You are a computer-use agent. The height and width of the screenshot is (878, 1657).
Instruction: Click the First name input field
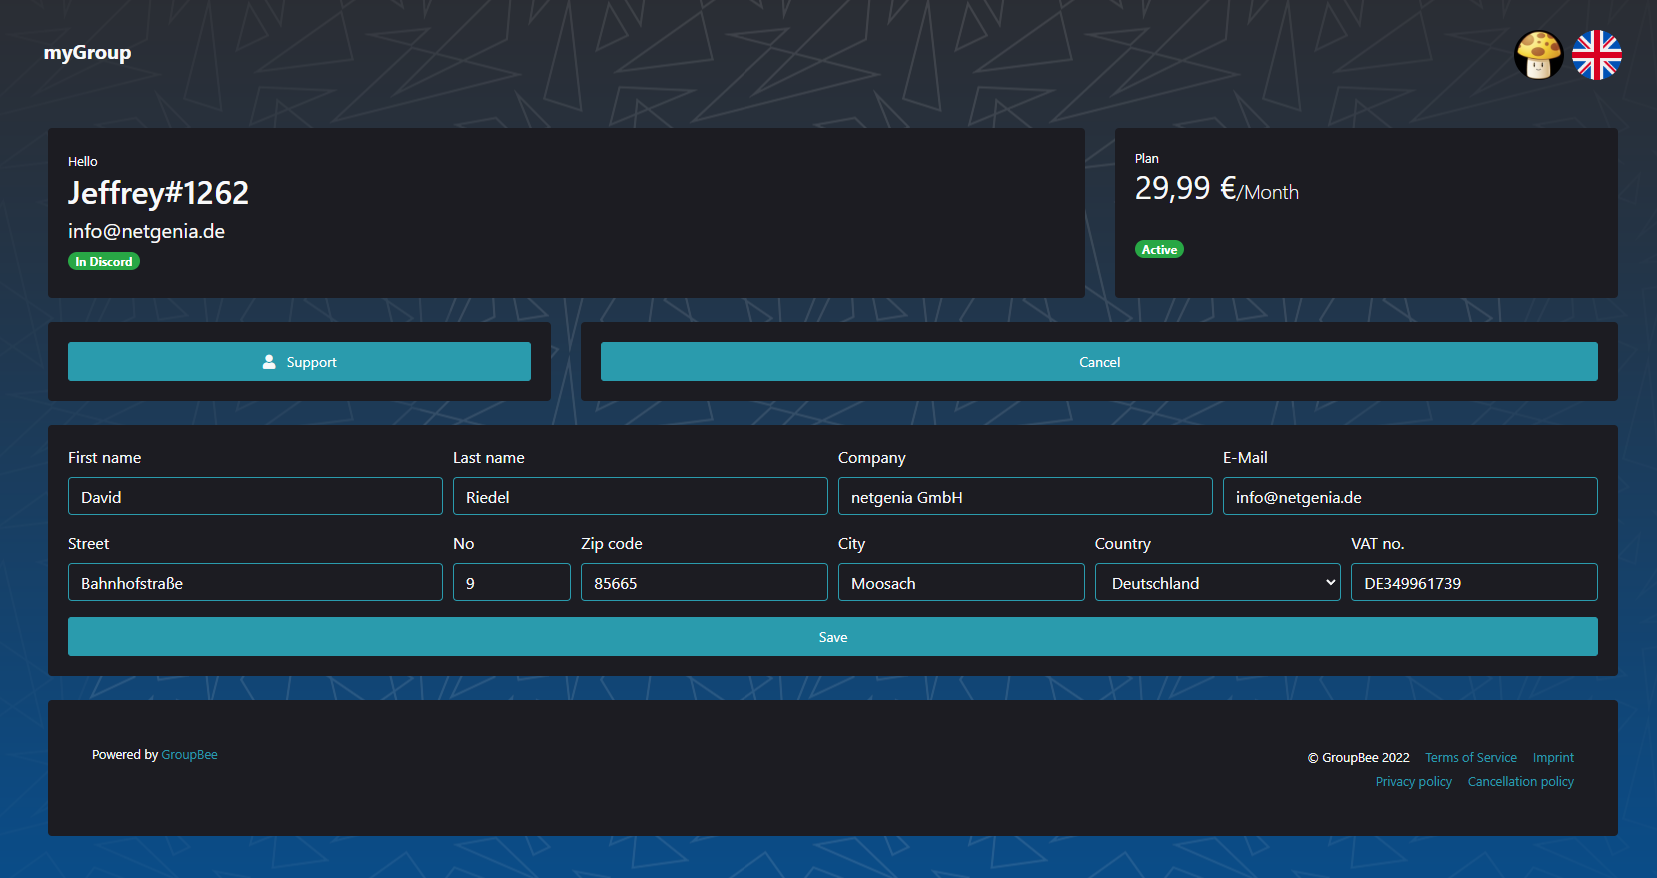[x=255, y=497]
